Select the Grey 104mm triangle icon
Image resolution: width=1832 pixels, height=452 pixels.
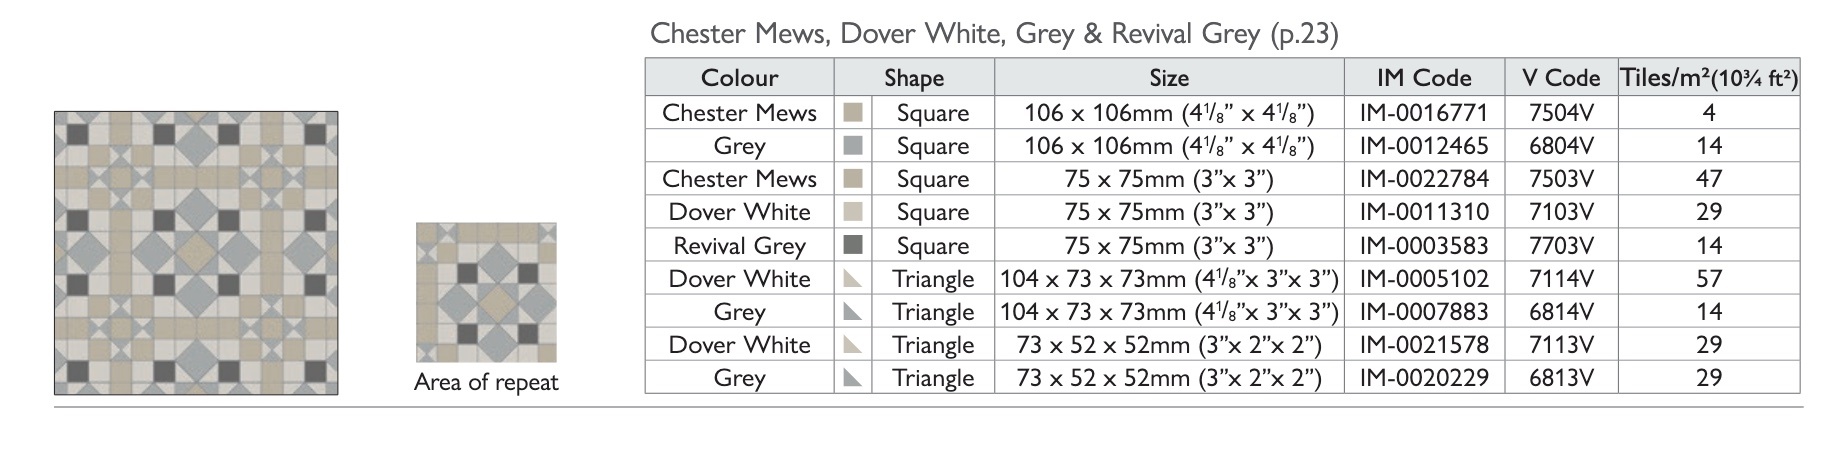tap(853, 312)
